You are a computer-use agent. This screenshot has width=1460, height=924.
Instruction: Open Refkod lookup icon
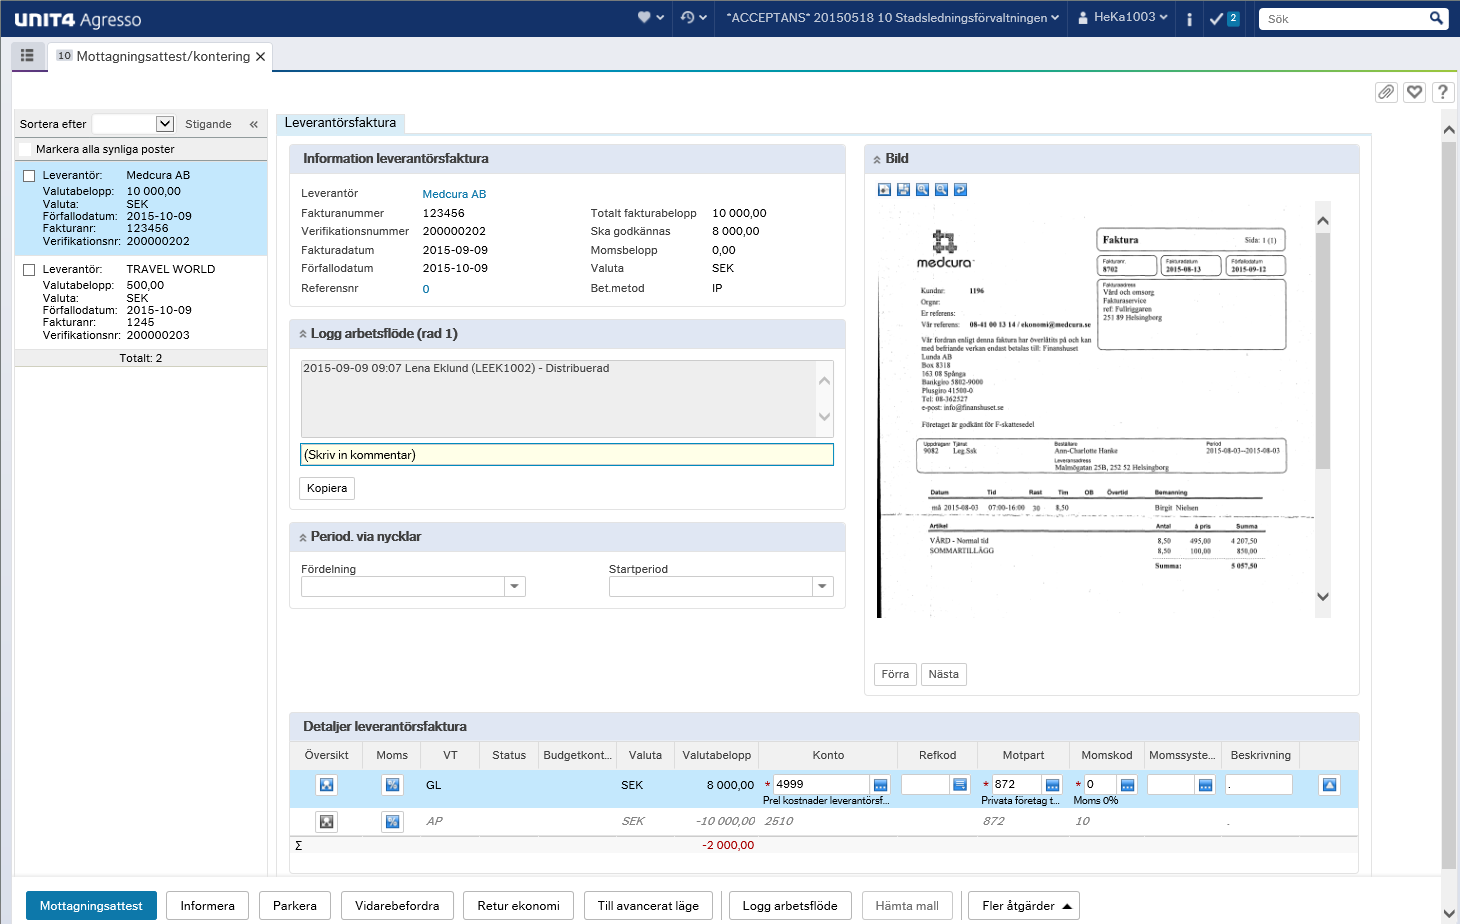tap(960, 785)
